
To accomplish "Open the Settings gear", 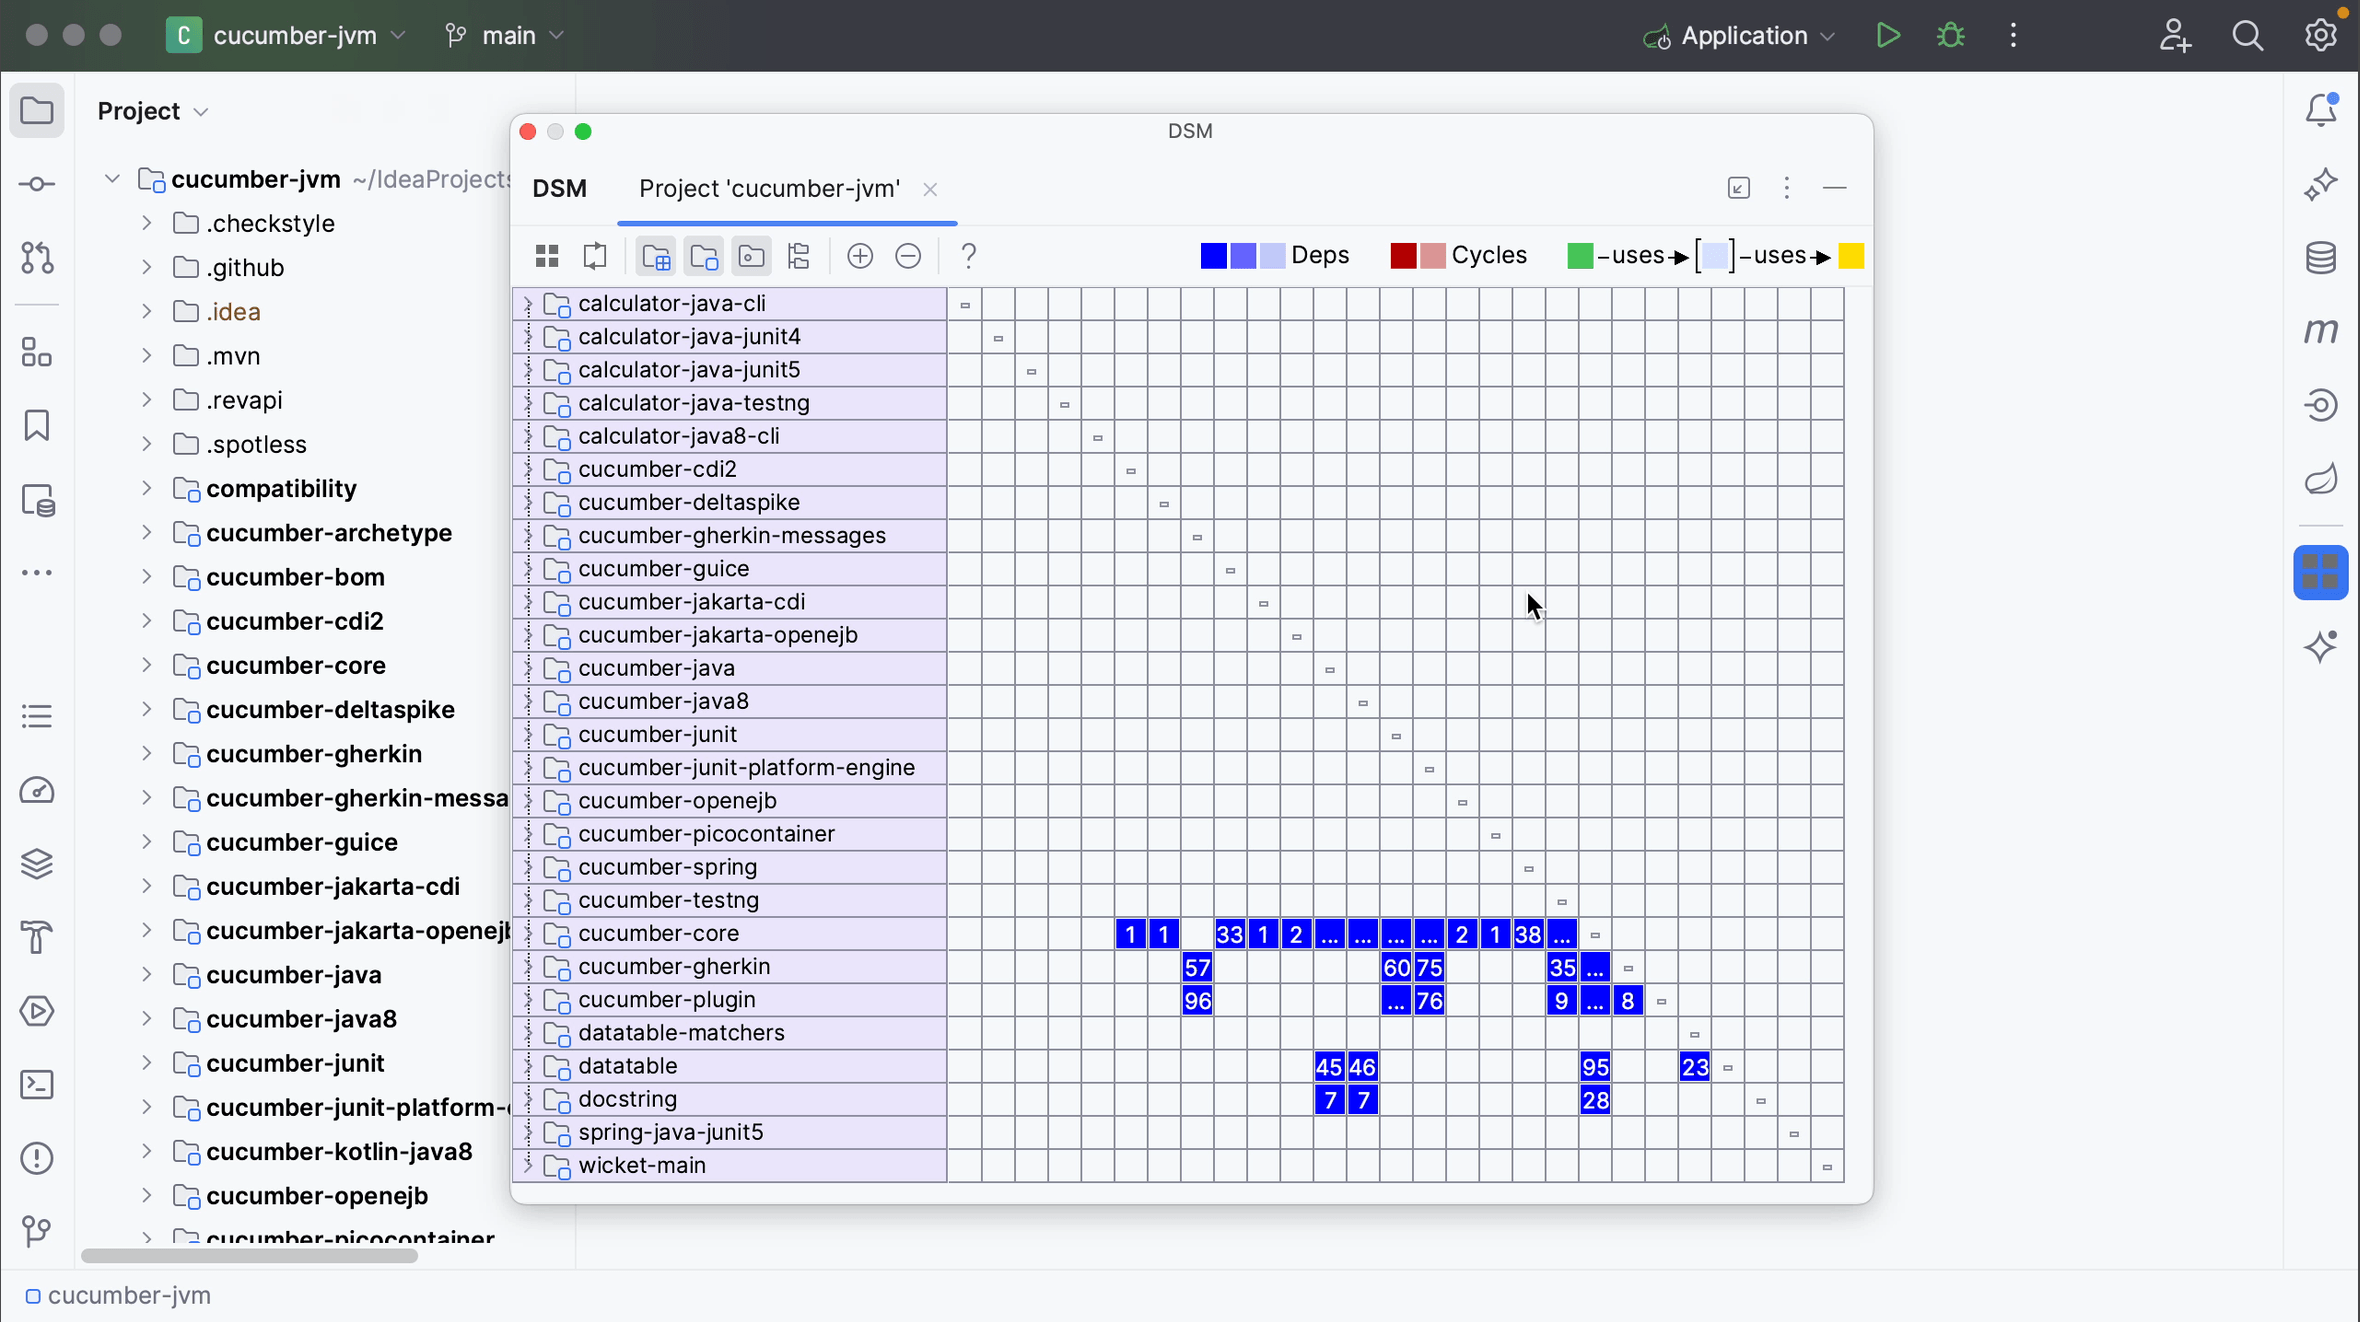I will (2320, 35).
